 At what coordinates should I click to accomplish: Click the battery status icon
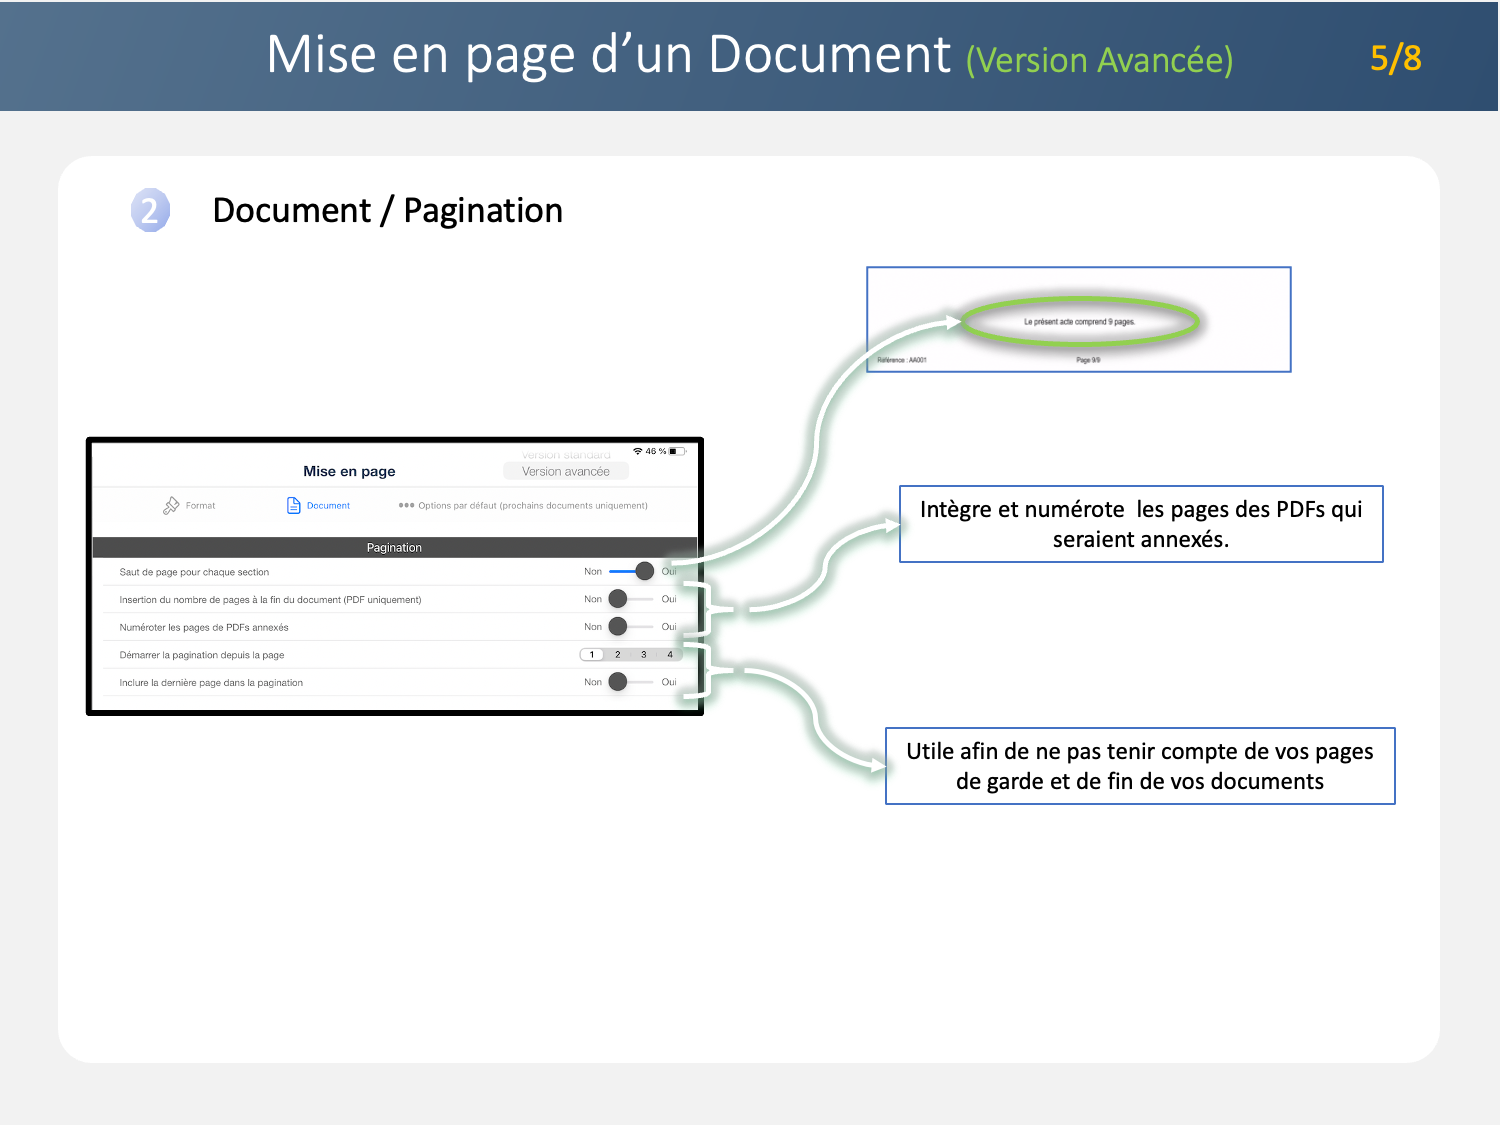point(677,452)
